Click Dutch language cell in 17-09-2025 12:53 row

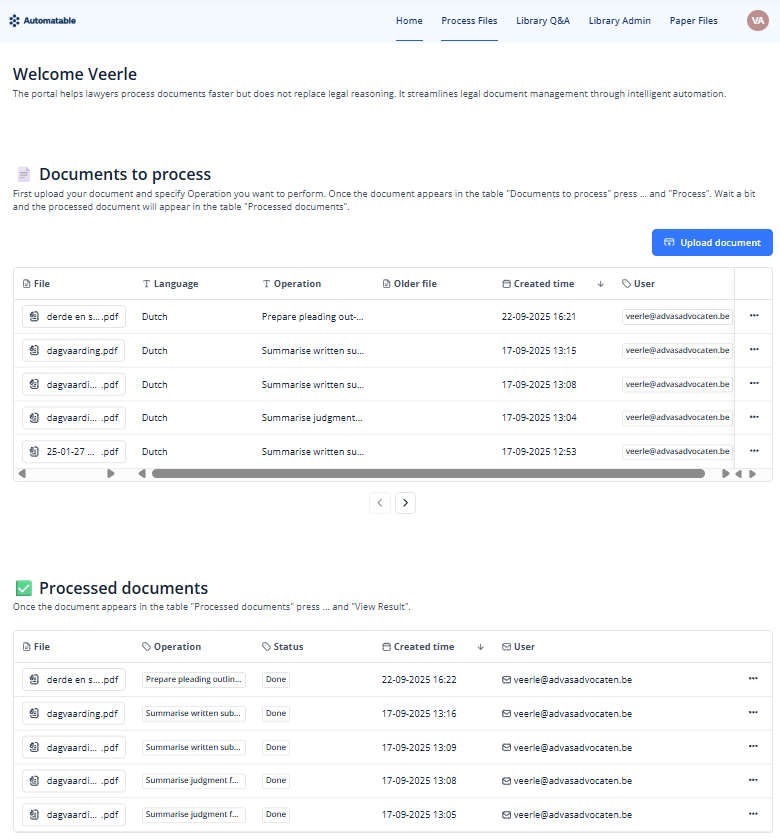(x=155, y=452)
